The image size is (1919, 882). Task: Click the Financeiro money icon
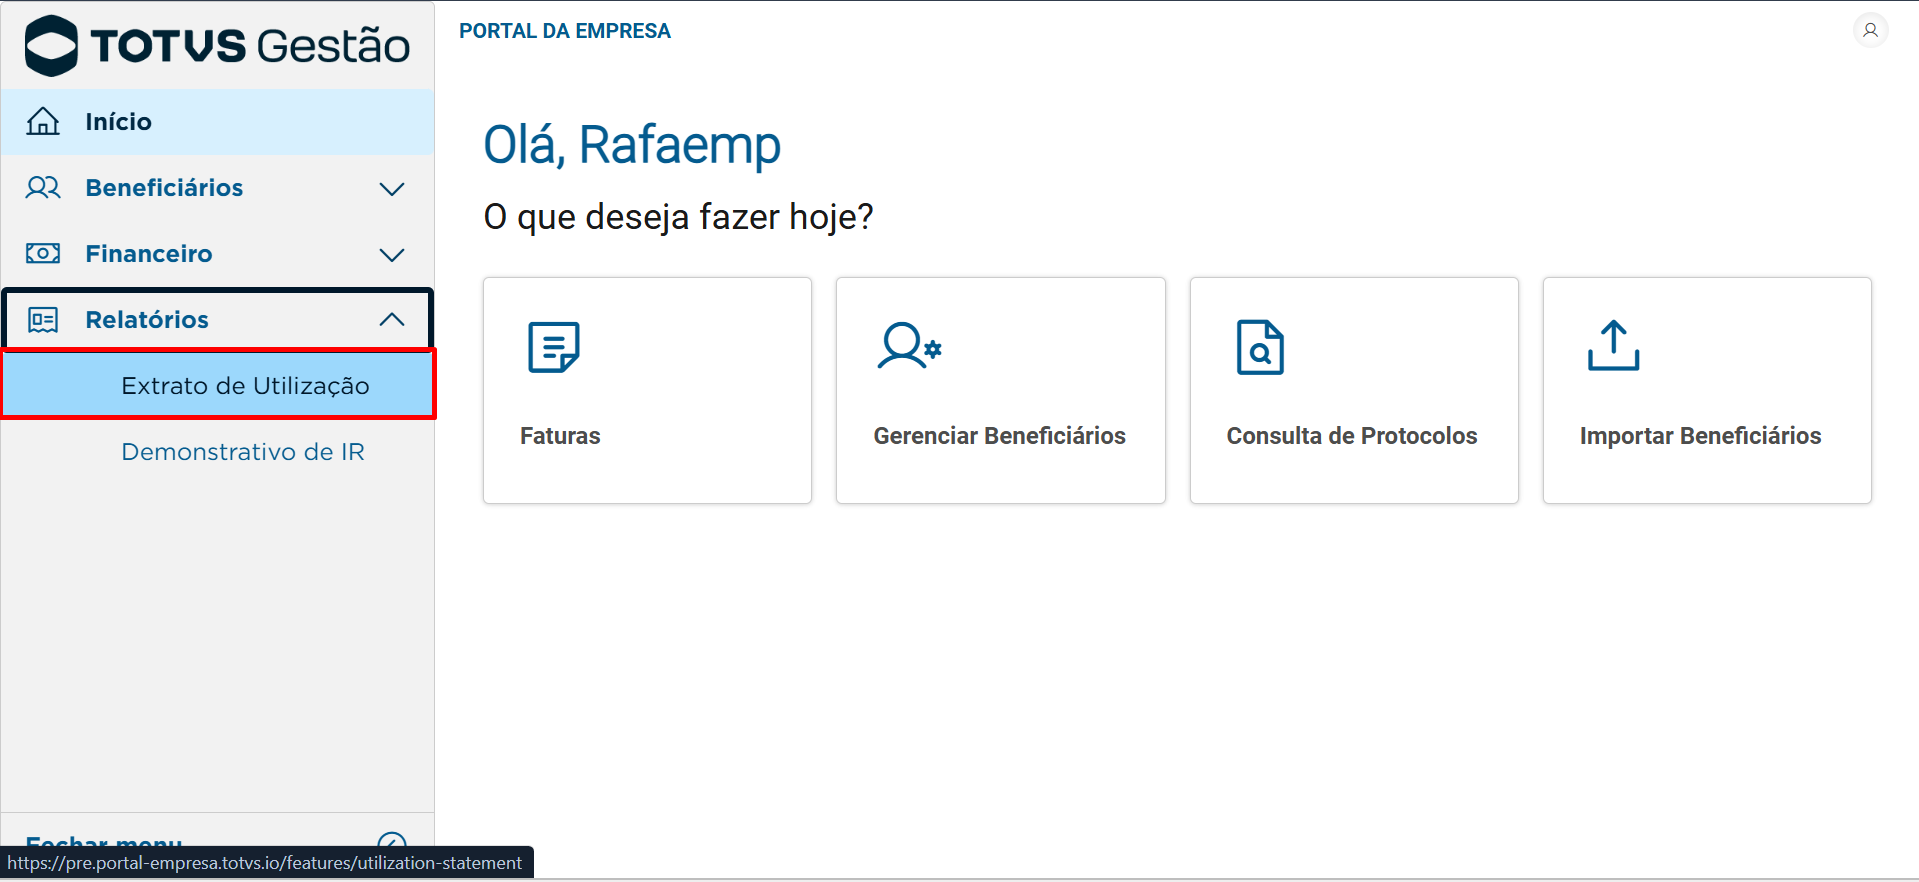(43, 253)
